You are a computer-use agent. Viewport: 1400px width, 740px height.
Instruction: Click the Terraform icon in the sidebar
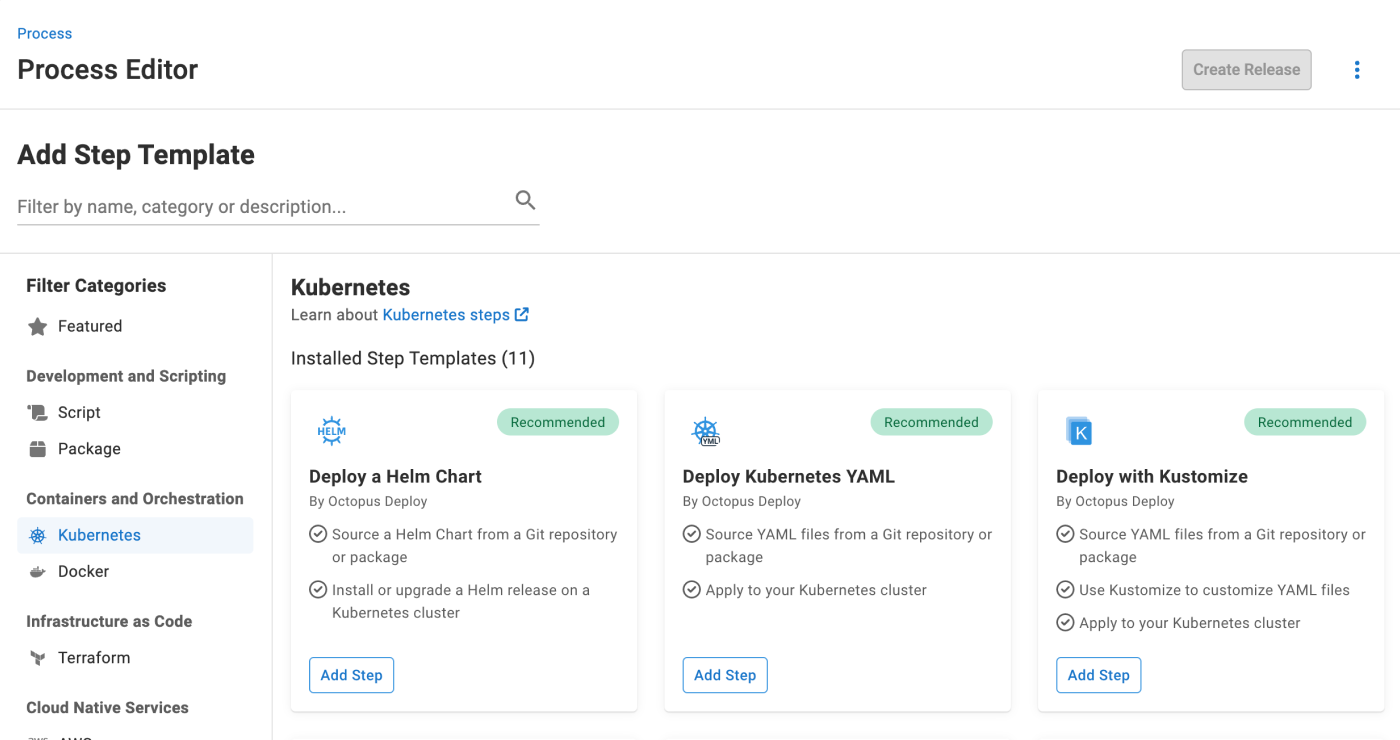coord(38,657)
